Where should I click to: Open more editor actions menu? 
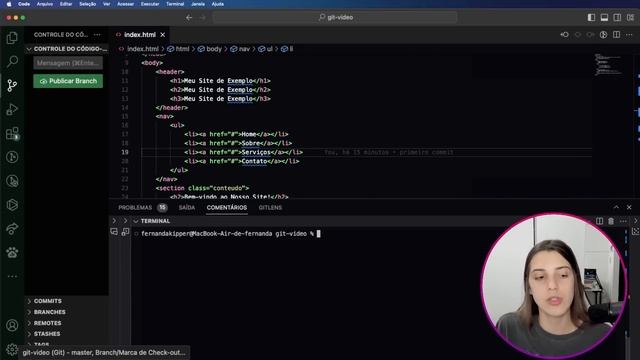click(629, 35)
